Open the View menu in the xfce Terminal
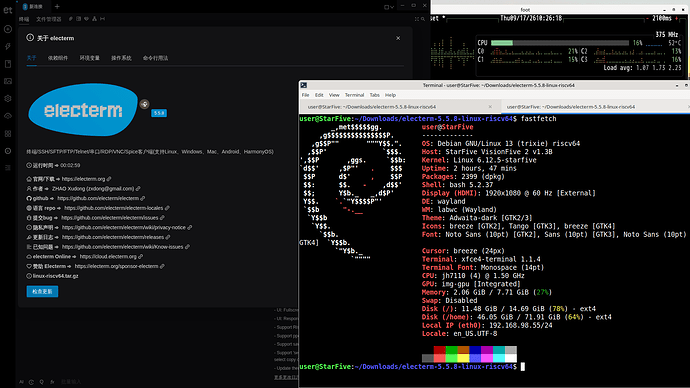This screenshot has width=690, height=388. (334, 95)
